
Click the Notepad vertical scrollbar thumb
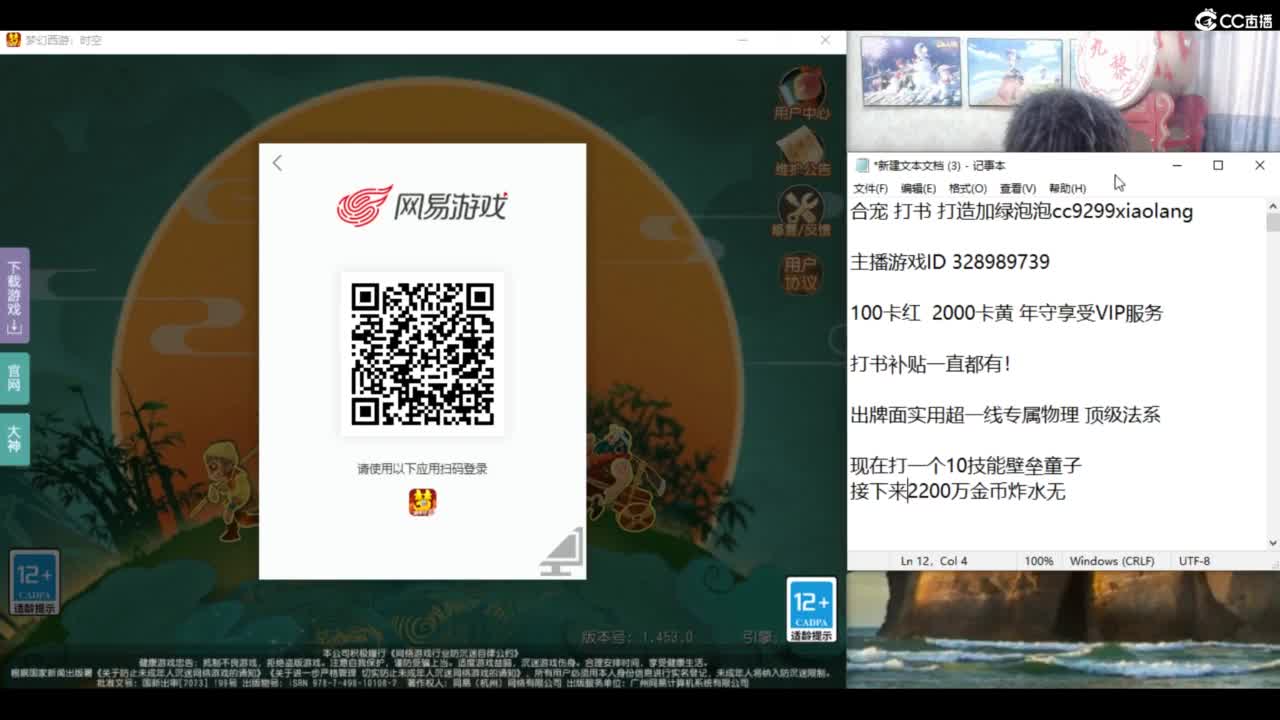(x=1272, y=222)
